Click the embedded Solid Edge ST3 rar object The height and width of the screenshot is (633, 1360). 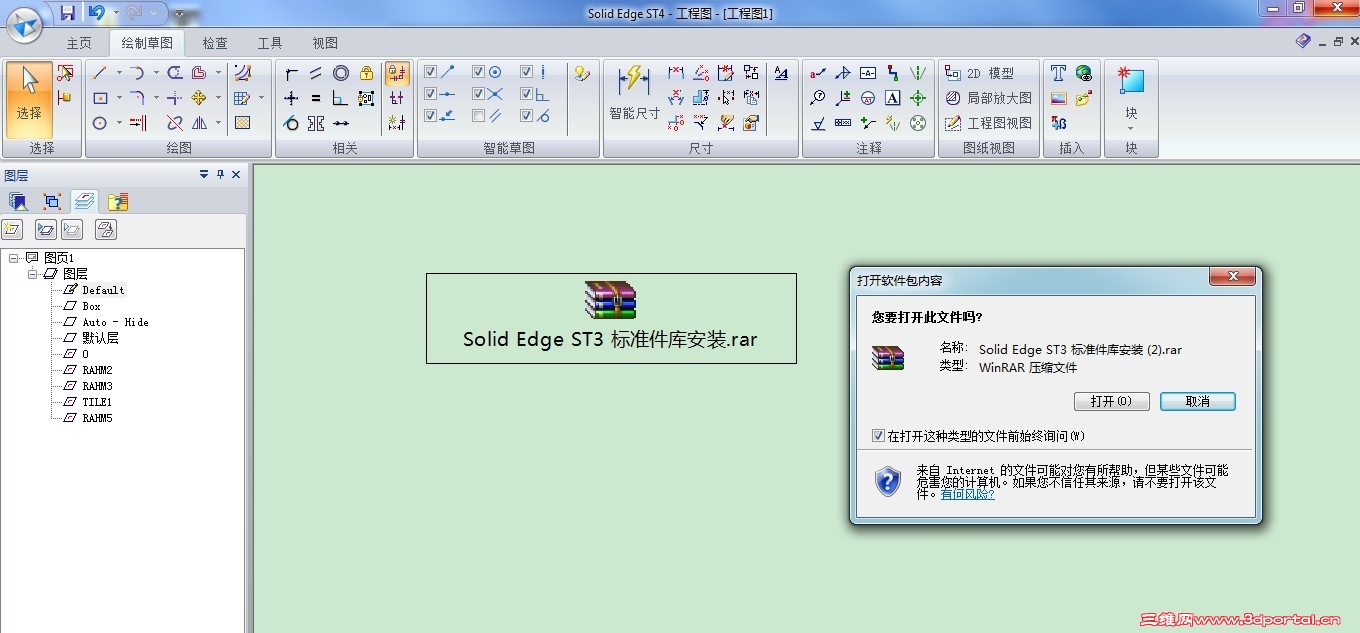tap(611, 318)
